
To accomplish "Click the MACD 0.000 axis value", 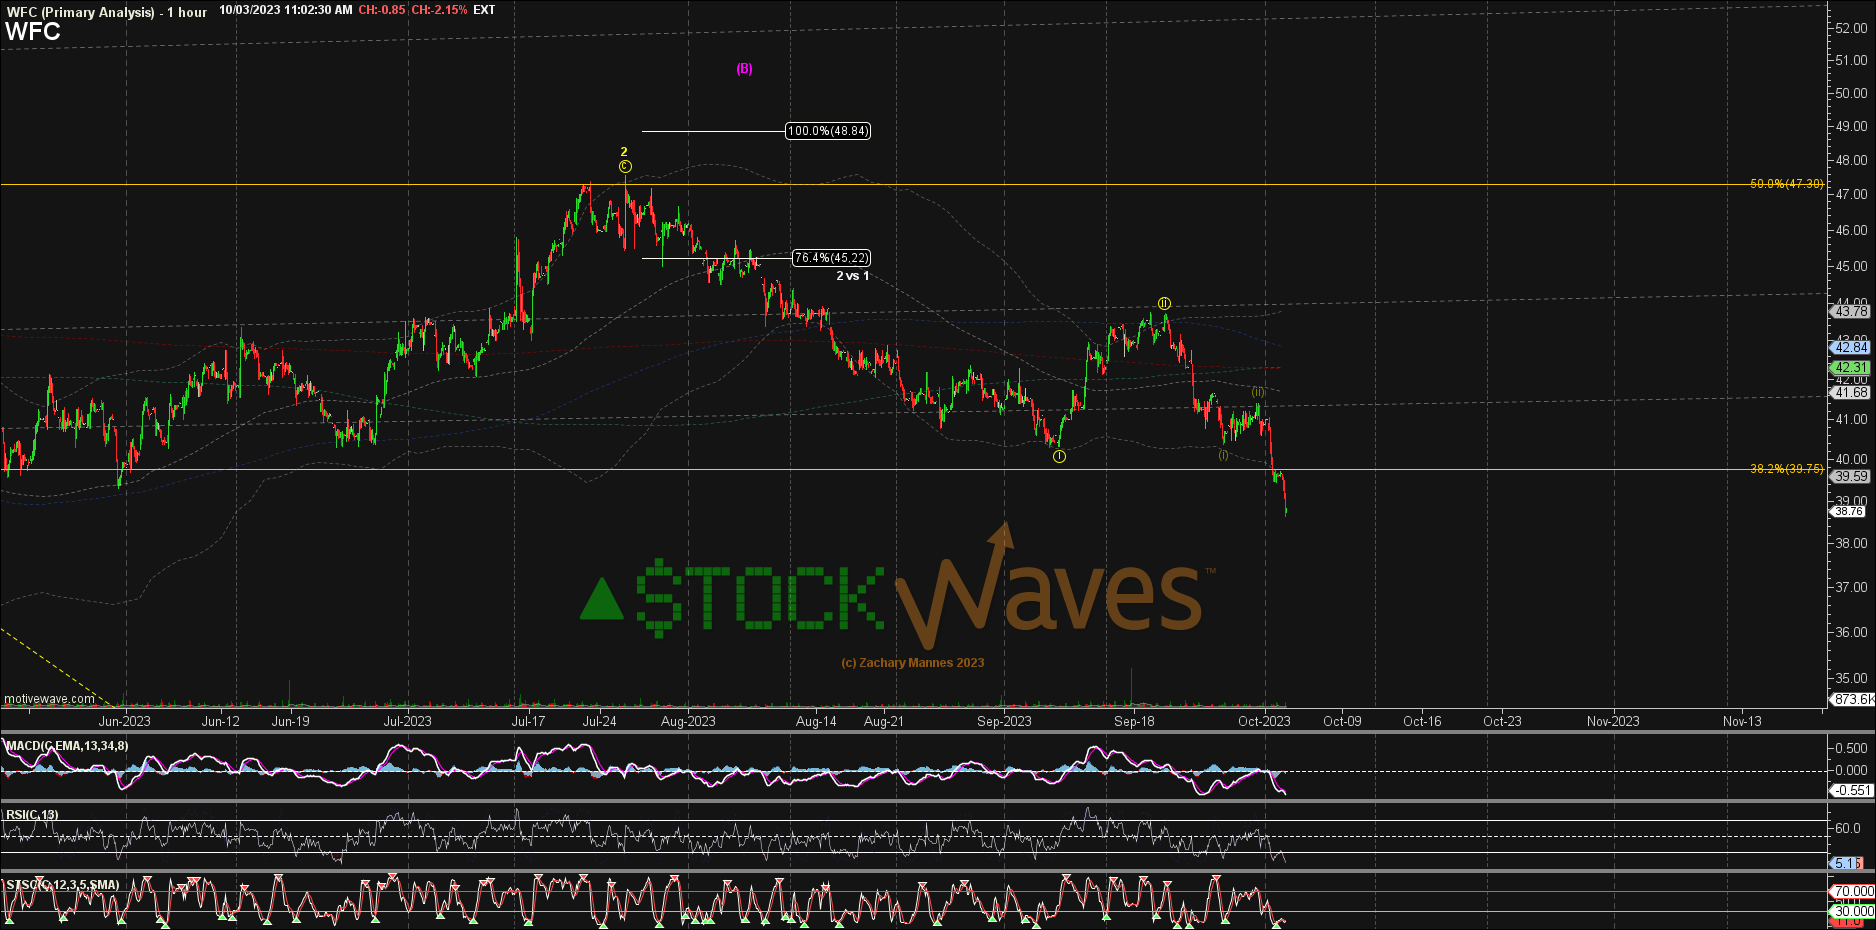I will tap(1851, 770).
